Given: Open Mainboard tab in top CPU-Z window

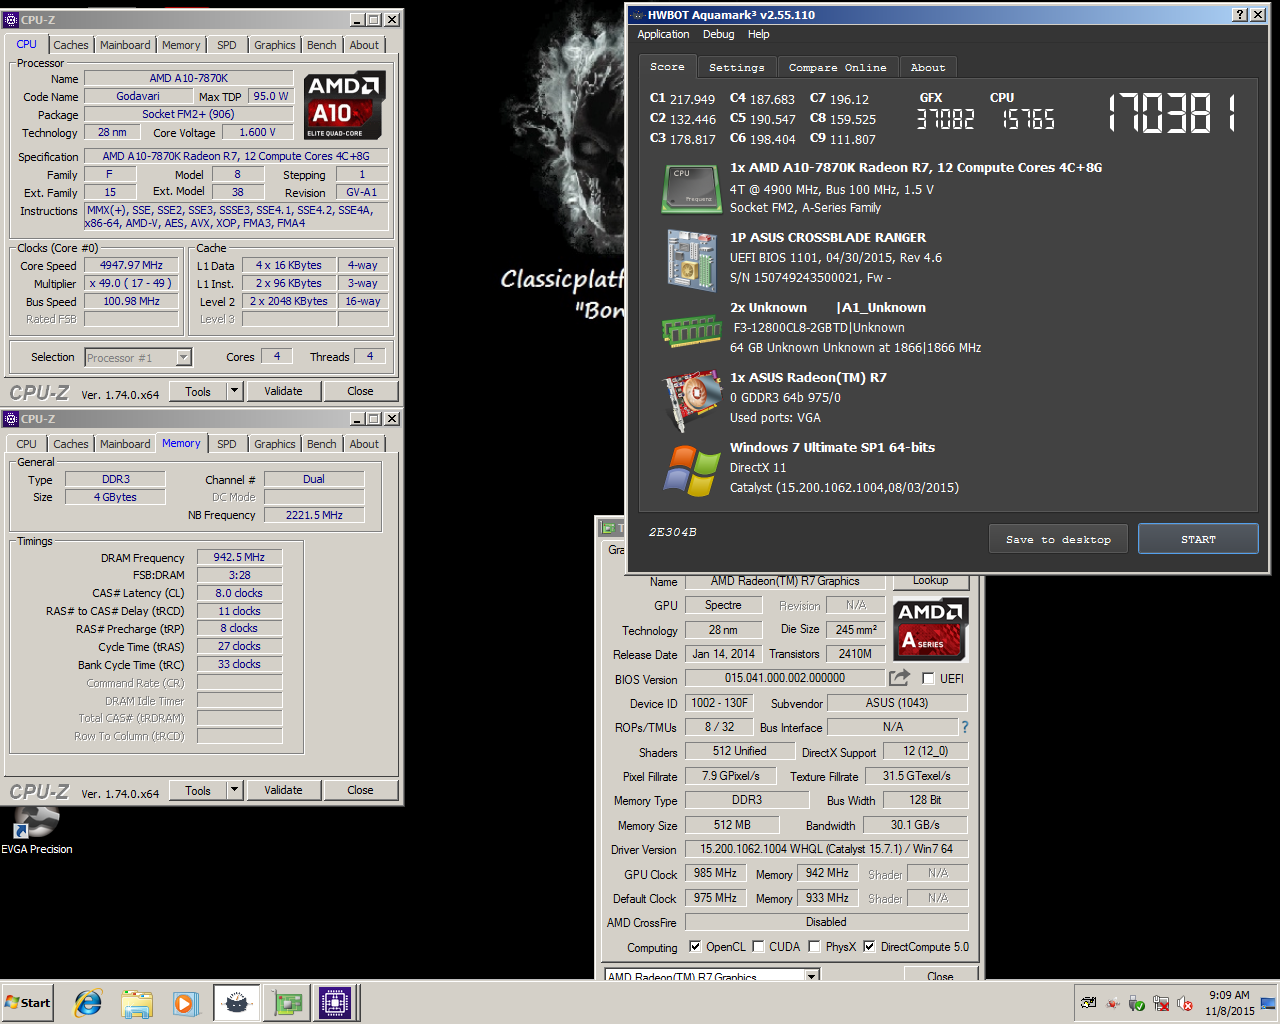Looking at the screenshot, I should click(x=125, y=45).
